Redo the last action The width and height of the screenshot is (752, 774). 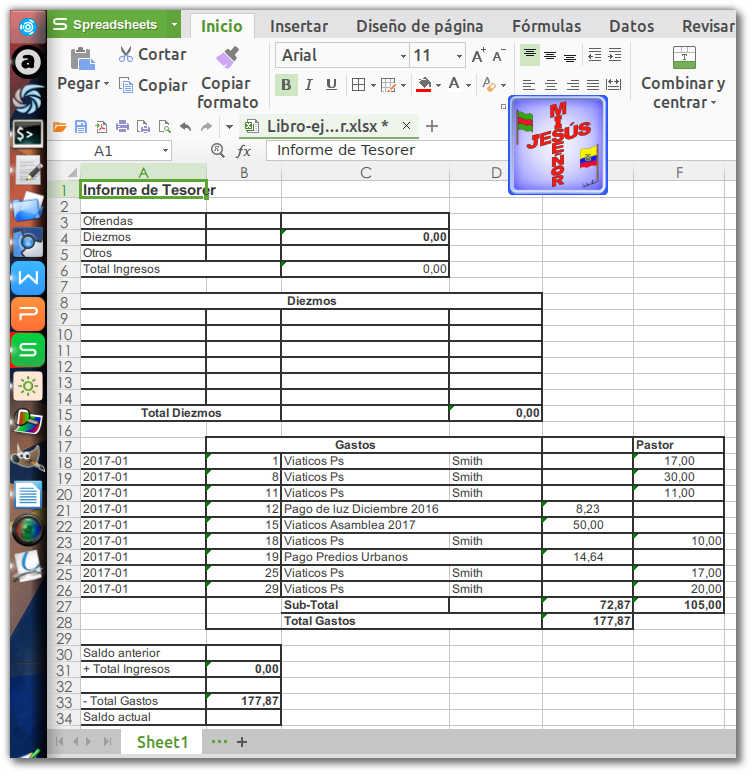coord(206,127)
